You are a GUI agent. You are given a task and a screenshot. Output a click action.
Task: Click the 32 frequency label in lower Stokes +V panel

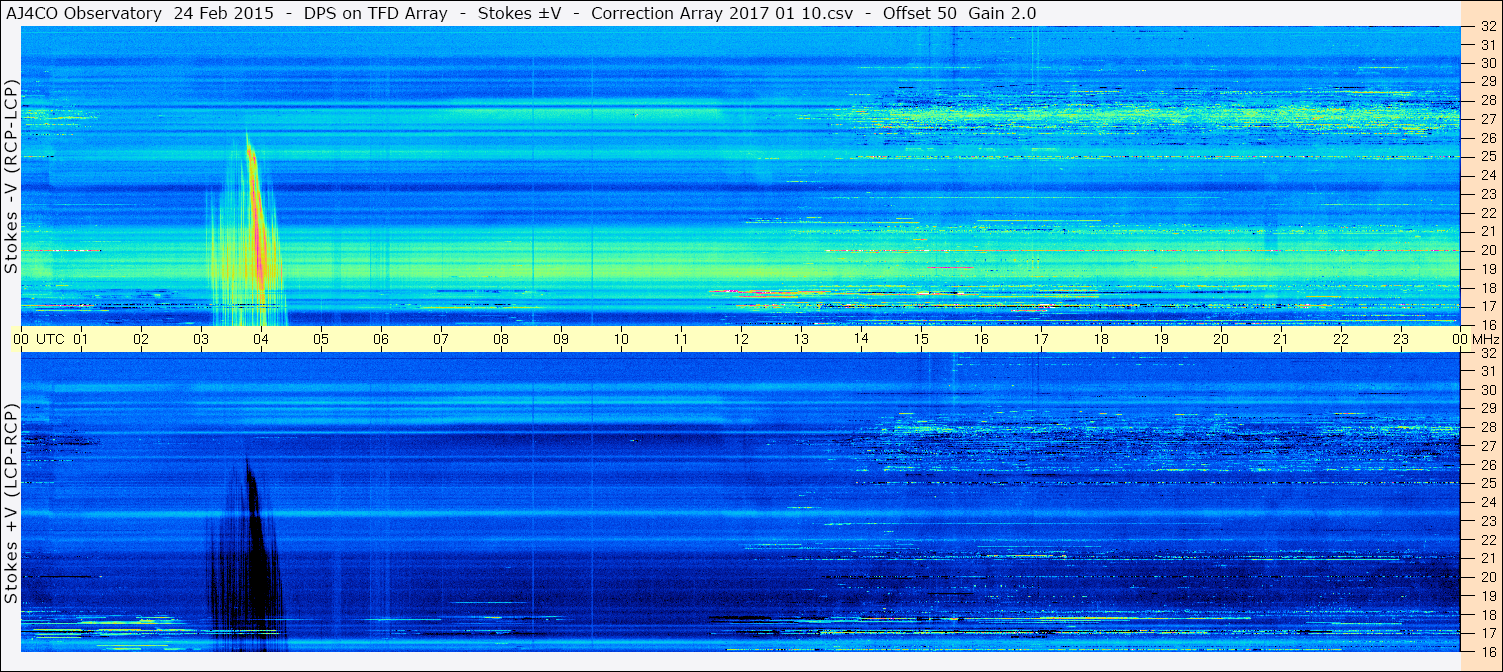point(1488,353)
